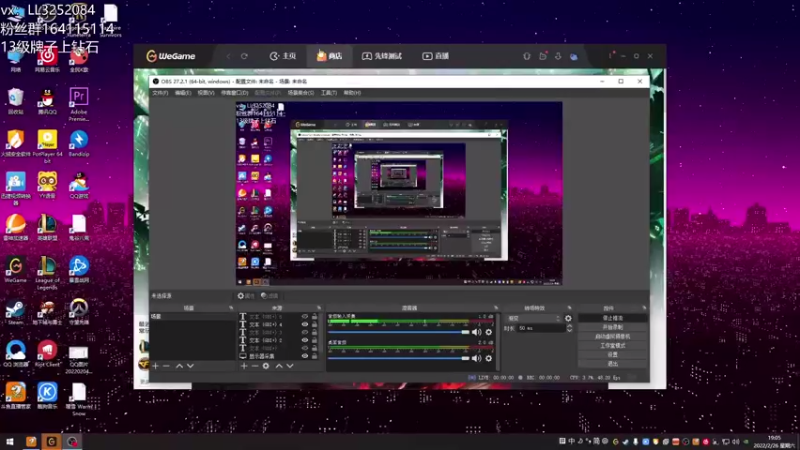Viewport: 800px width, 450px height.
Task: Click 启动虚拟摄像机 virtual camera button
Action: point(613,337)
